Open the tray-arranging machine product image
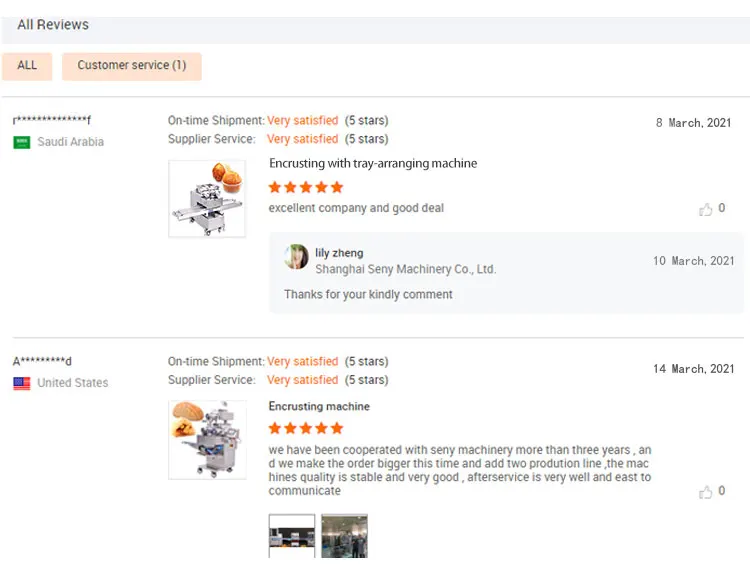 click(x=207, y=198)
